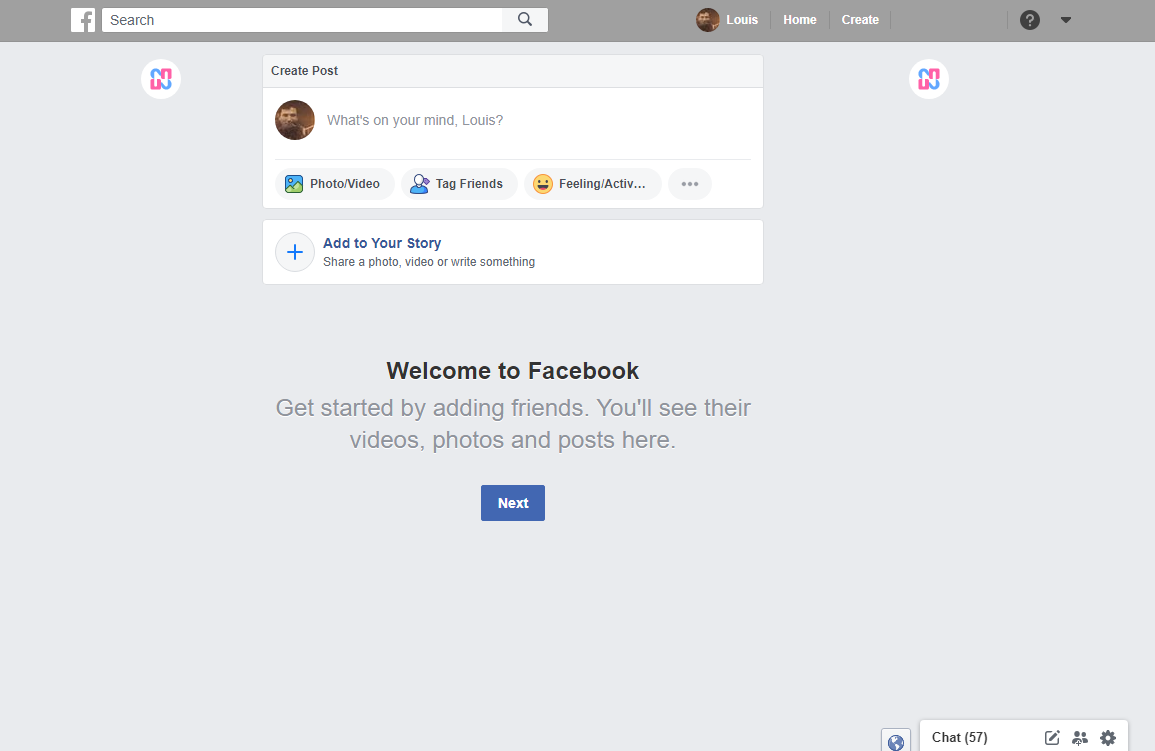Click the right pink-blue extension logo icon
This screenshot has height=751, width=1155.
click(928, 79)
